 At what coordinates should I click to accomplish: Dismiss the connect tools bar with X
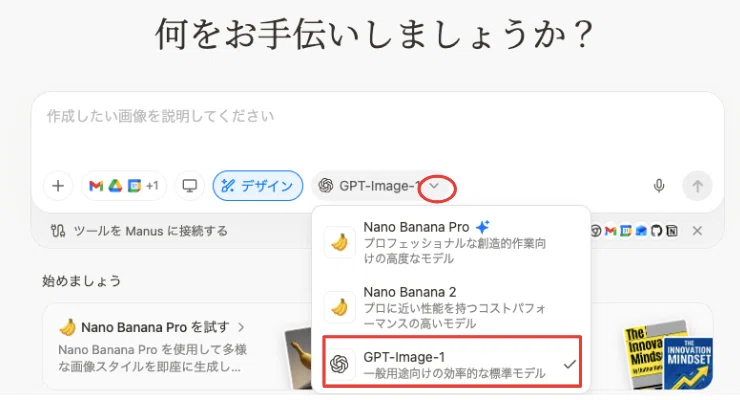pyautogui.click(x=697, y=231)
